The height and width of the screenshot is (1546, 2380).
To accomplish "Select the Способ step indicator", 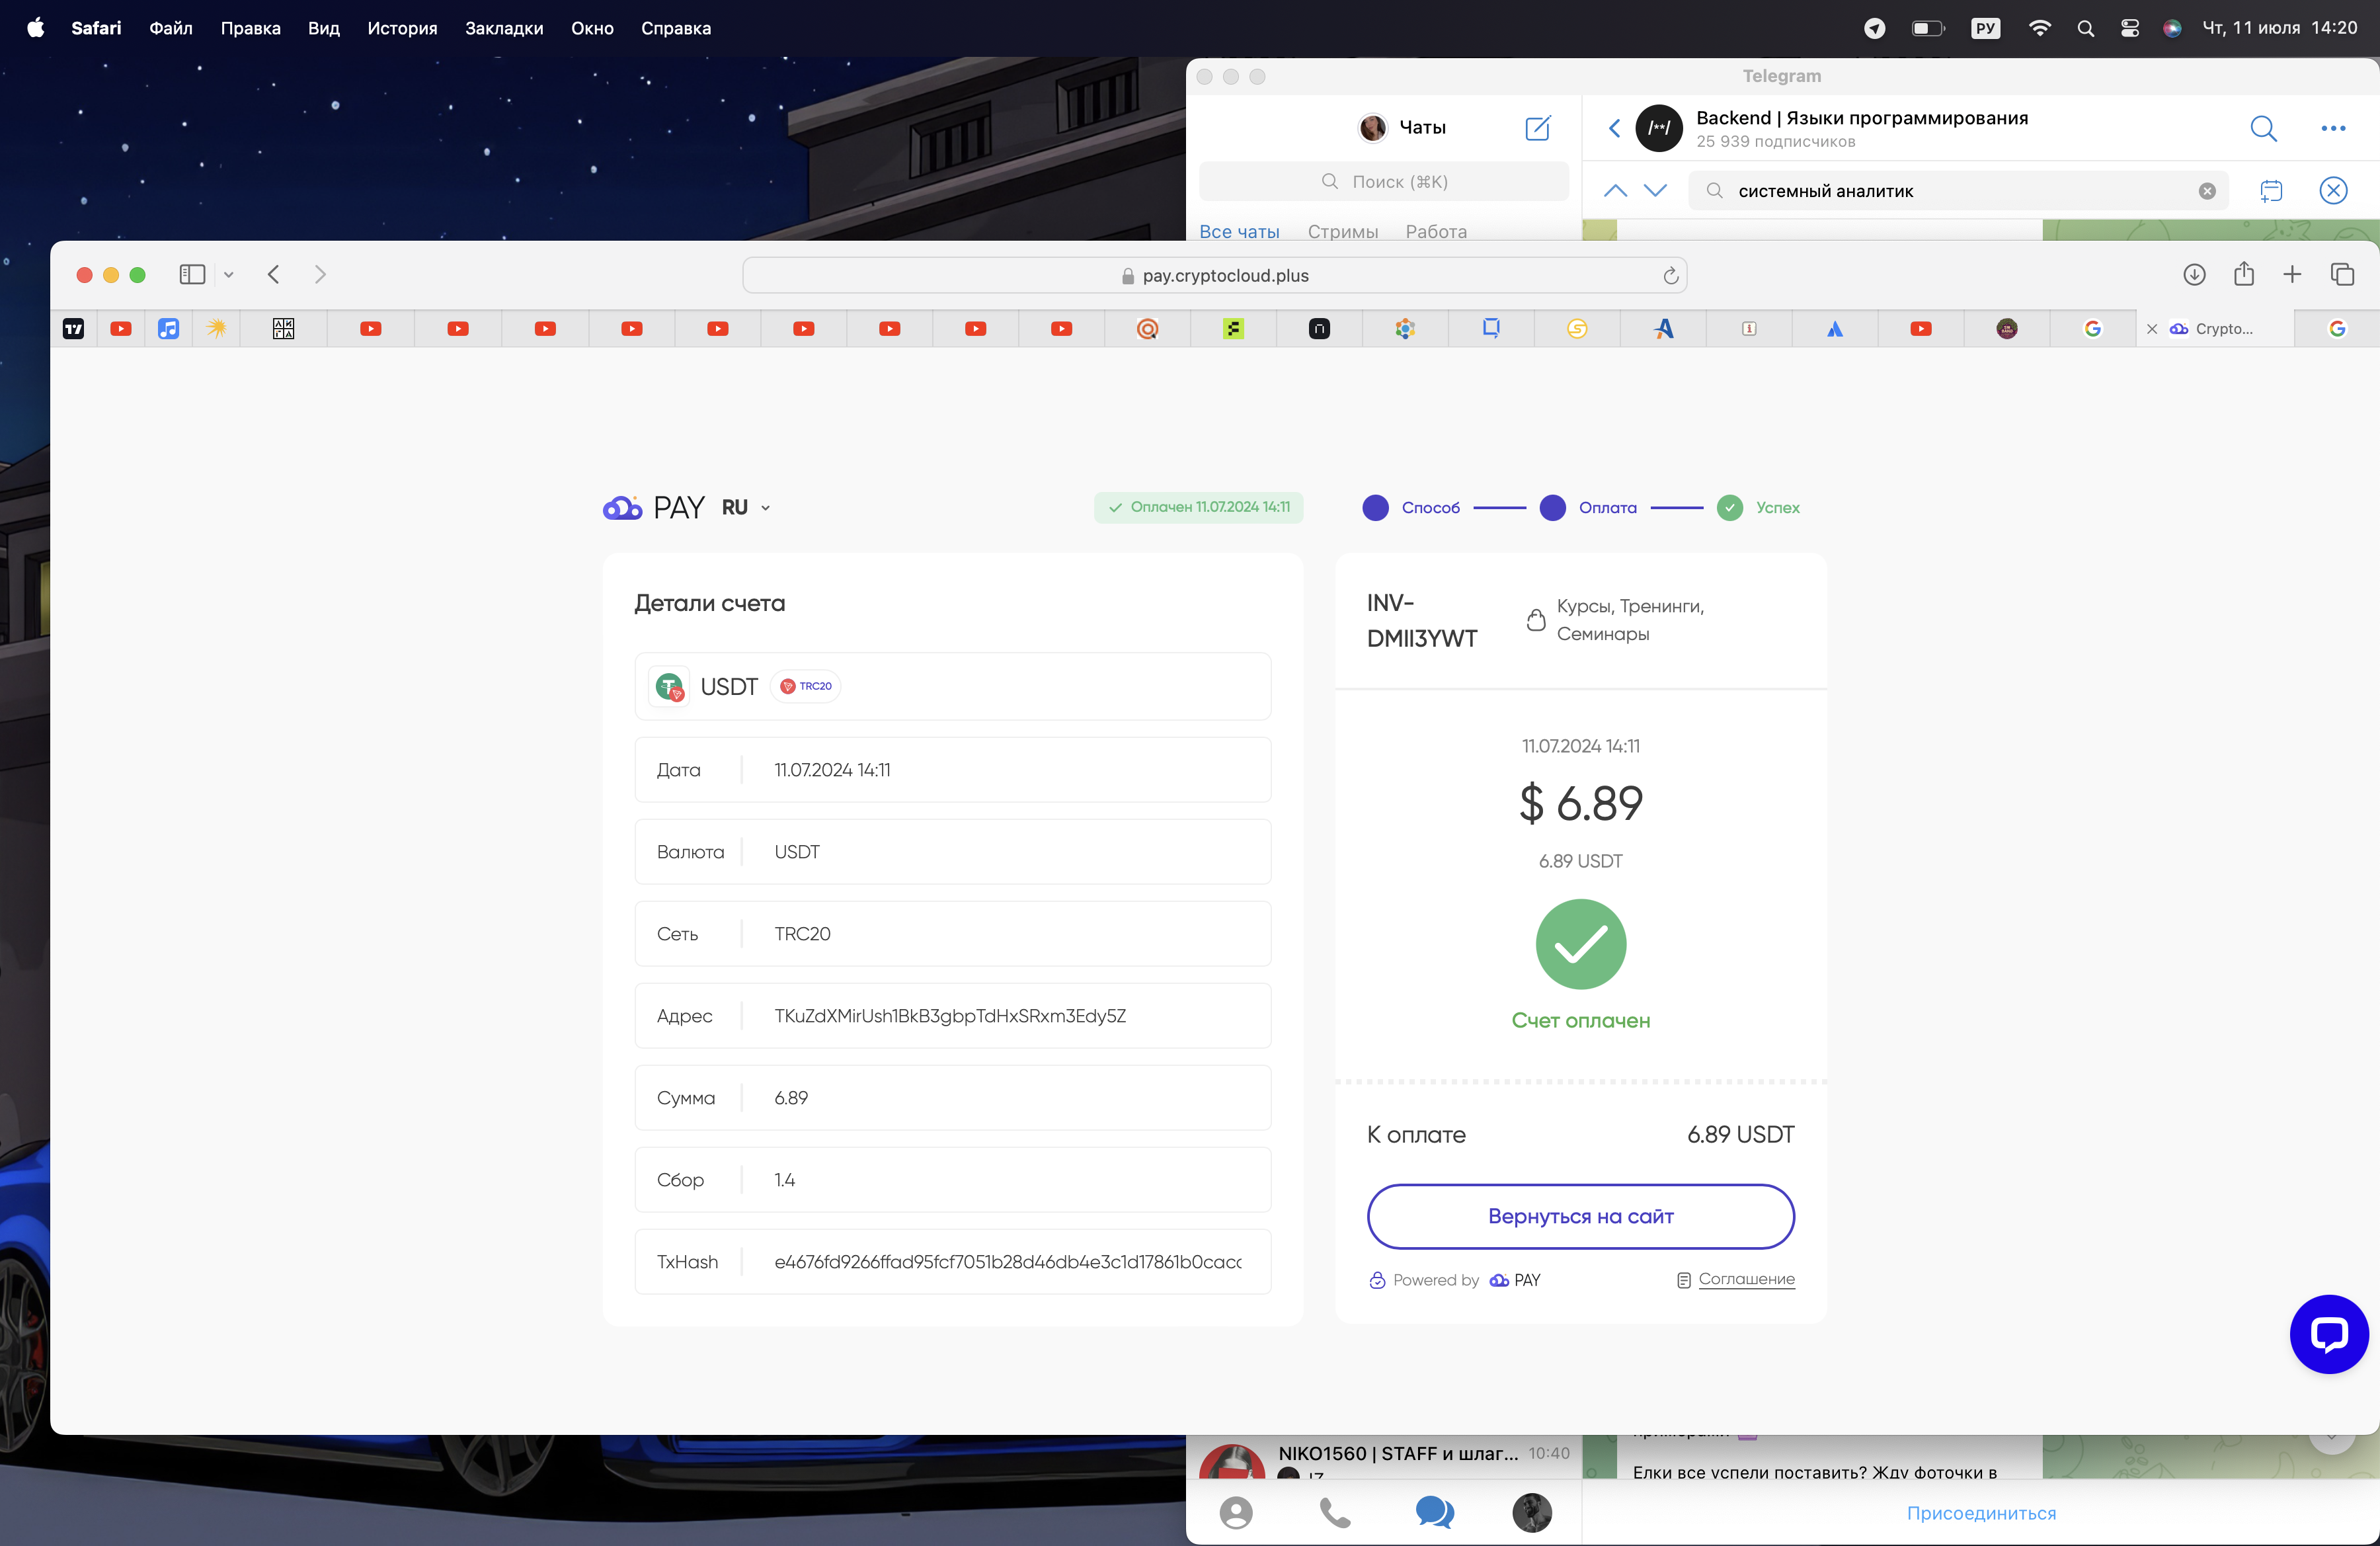I will click(x=1411, y=507).
